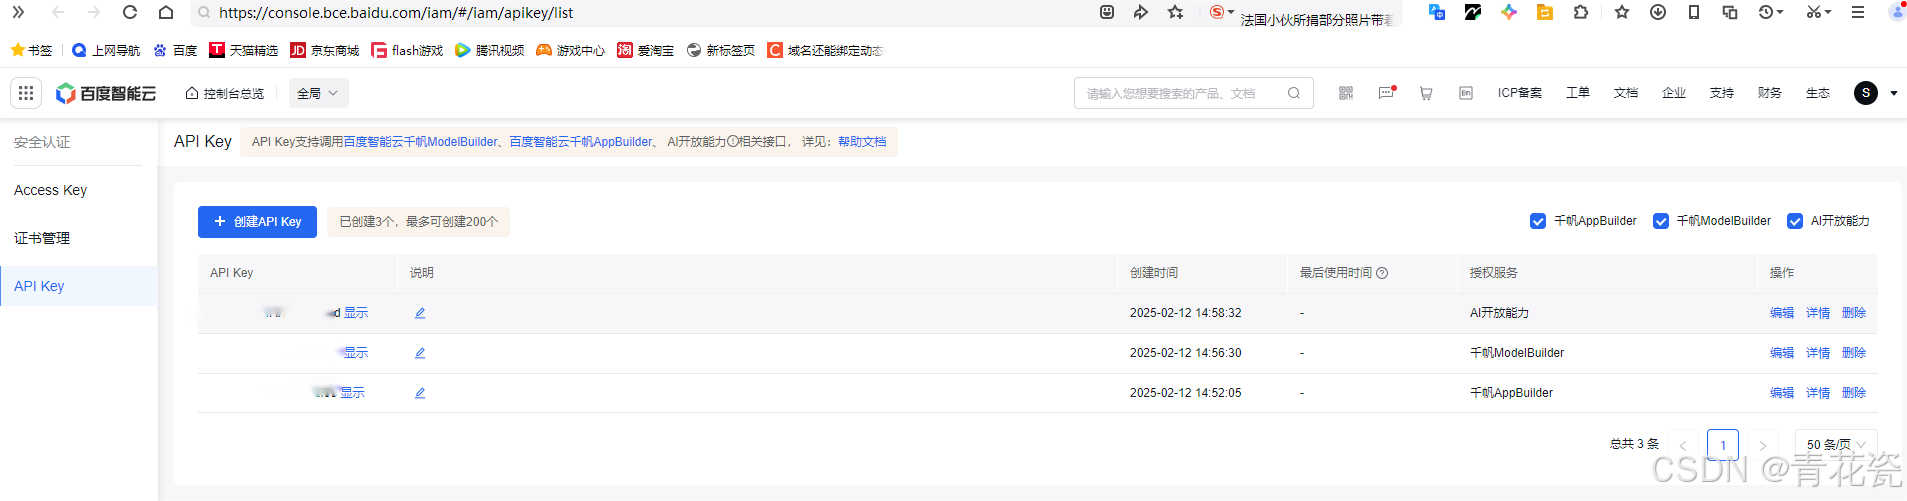Image resolution: width=1907 pixels, height=501 pixels.
Task: Click 删除 for the 千帆ModelBuilder row
Action: tap(1854, 353)
